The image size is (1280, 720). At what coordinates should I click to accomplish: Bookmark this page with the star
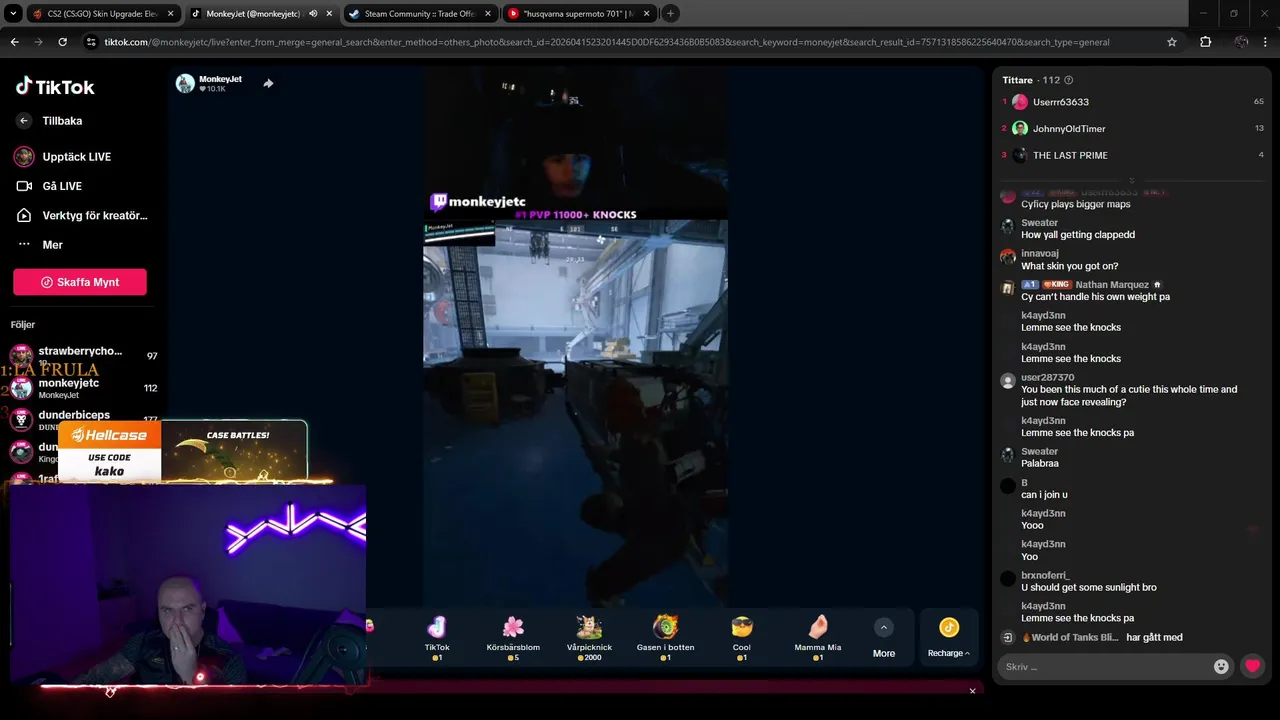pos(1172,42)
